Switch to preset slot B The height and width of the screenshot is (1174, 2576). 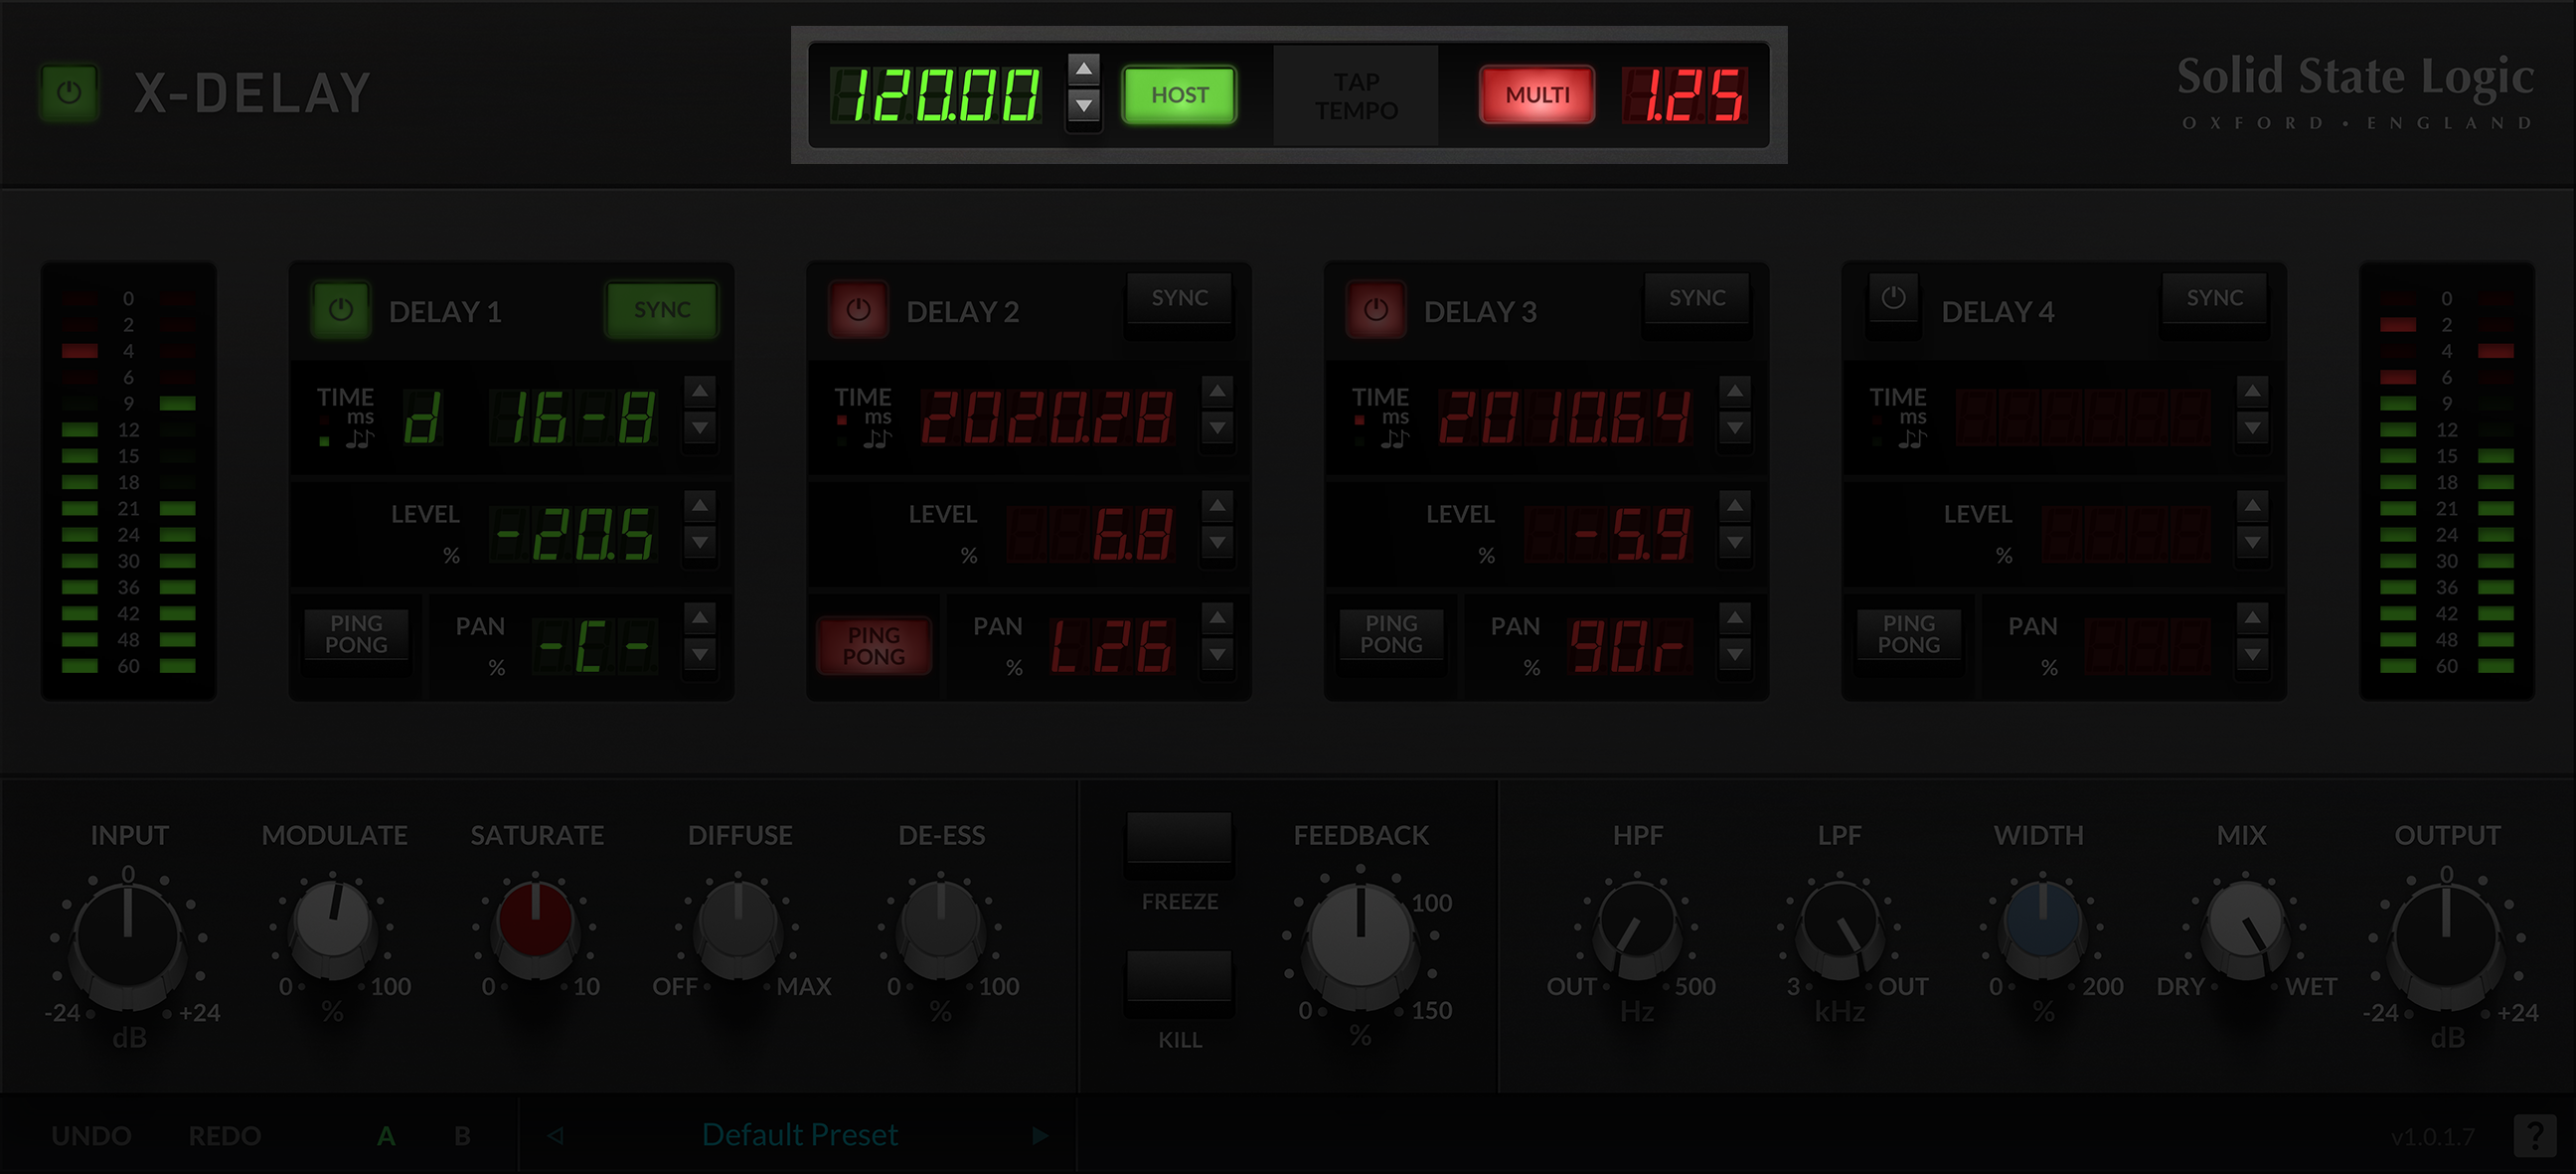pos(462,1136)
